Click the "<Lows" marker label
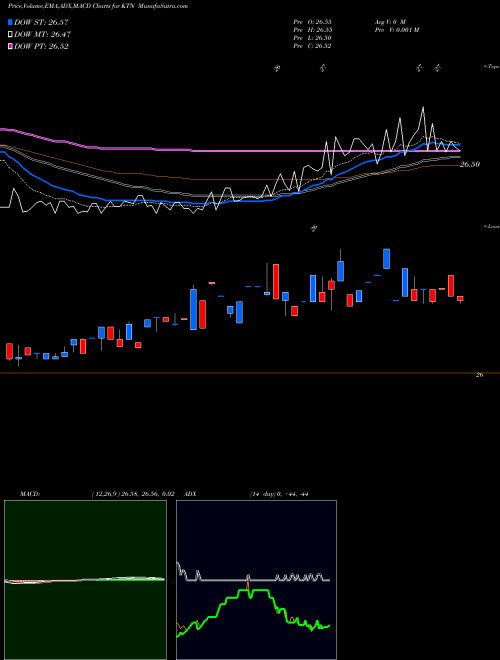The width and height of the screenshot is (500, 660). [x=492, y=226]
